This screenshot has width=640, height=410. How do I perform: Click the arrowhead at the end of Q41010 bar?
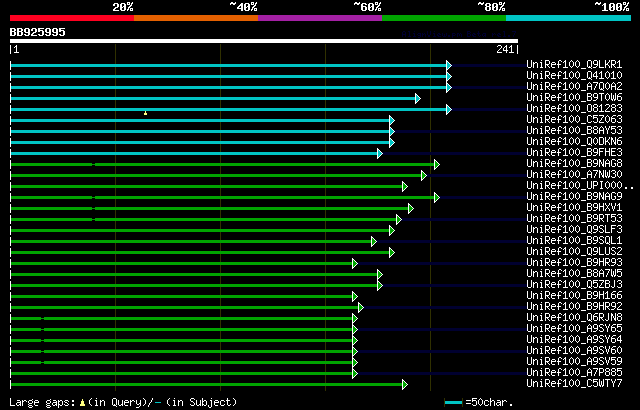449,76
